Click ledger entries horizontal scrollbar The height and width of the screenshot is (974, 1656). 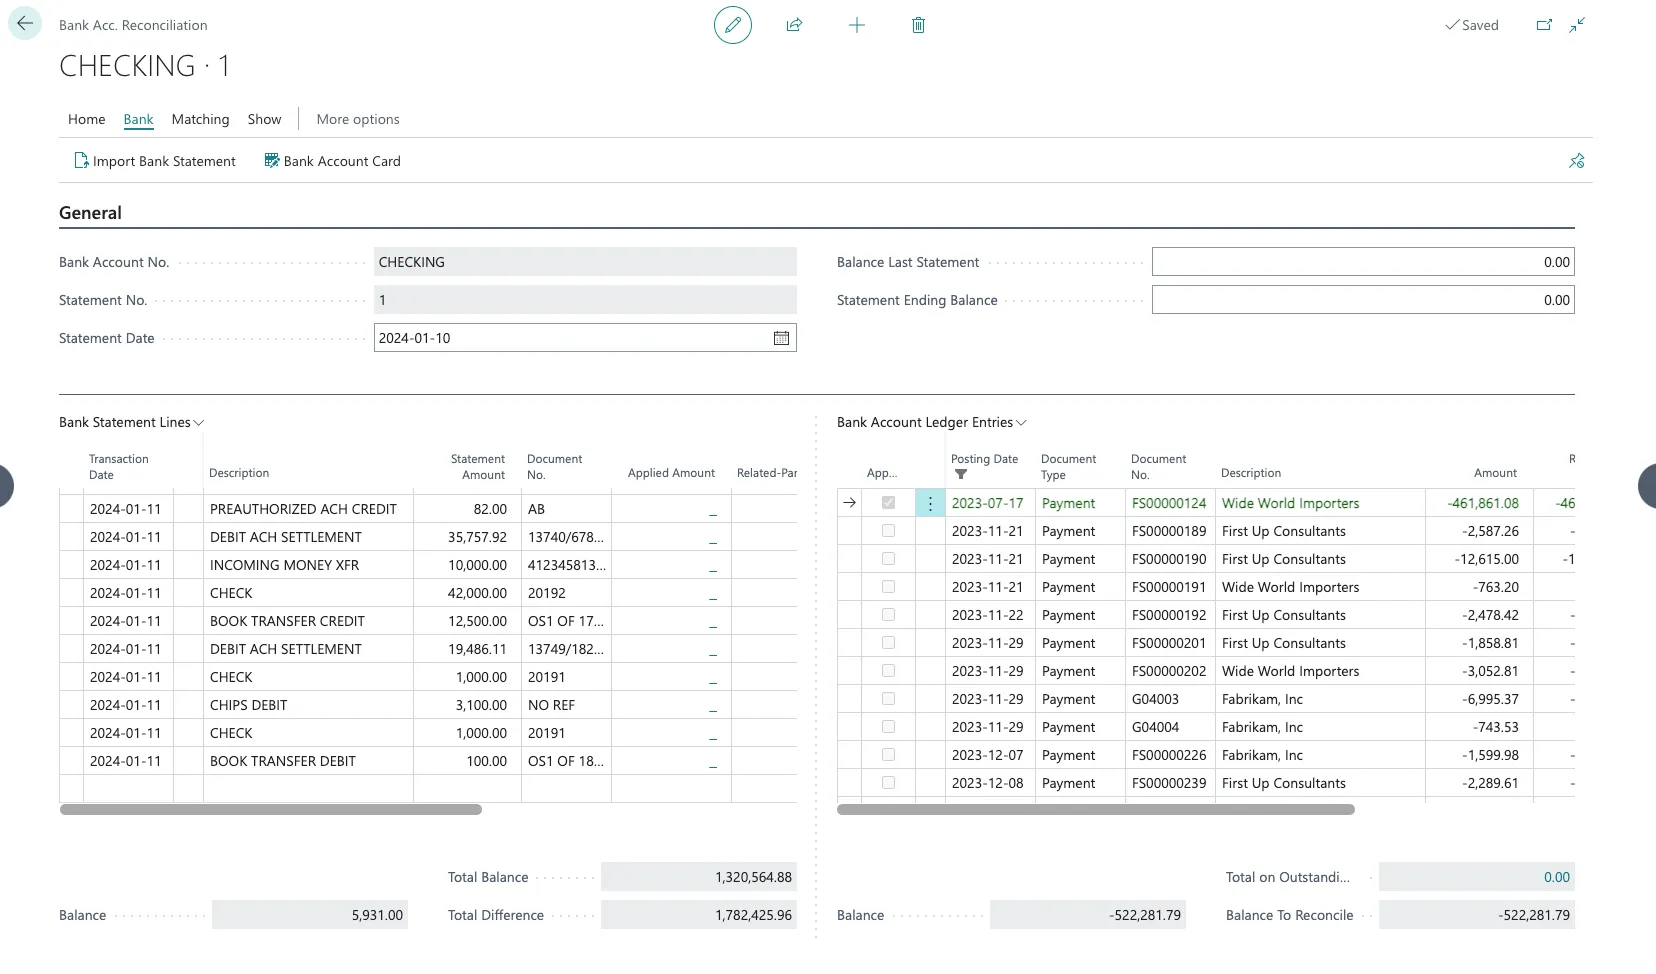1096,810
